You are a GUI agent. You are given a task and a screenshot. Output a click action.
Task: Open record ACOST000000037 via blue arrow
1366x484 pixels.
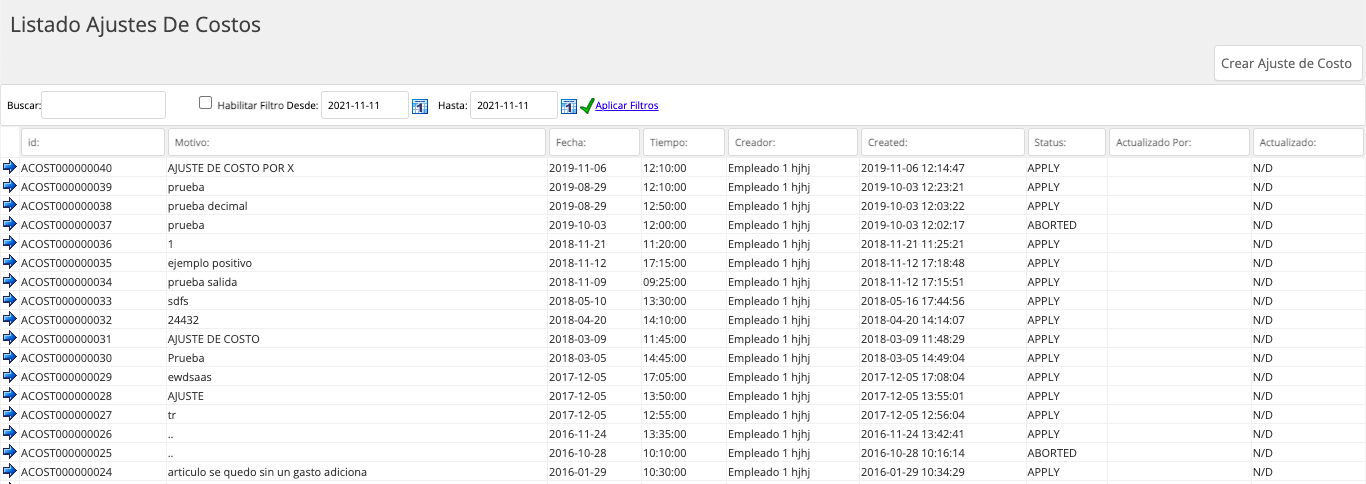tap(10, 224)
